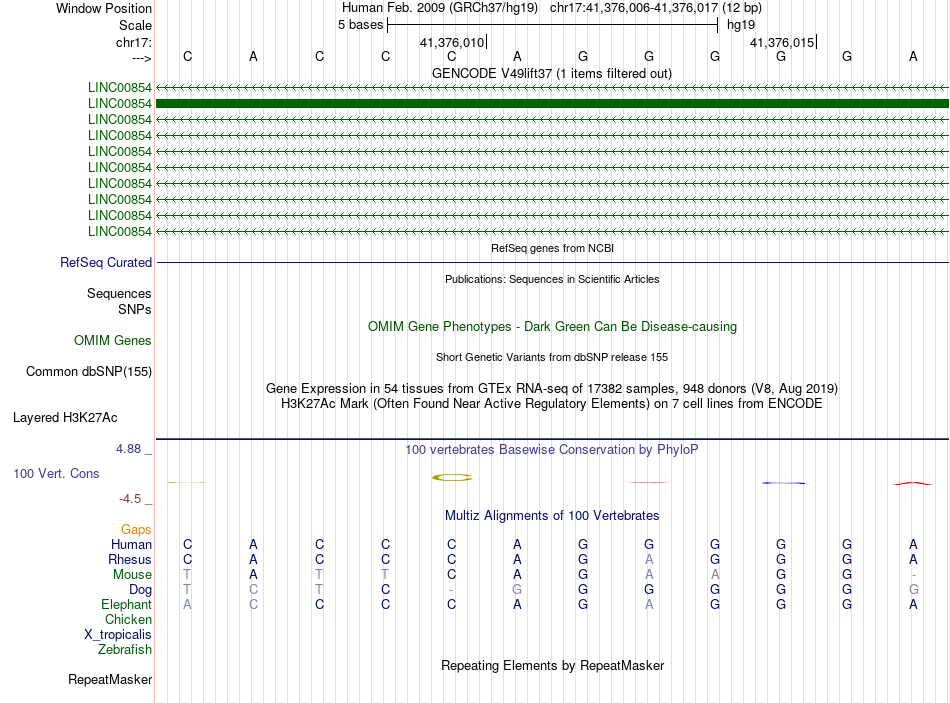Click the "Window Position" track label
Screen dimensions: 950x703
pos(104,8)
